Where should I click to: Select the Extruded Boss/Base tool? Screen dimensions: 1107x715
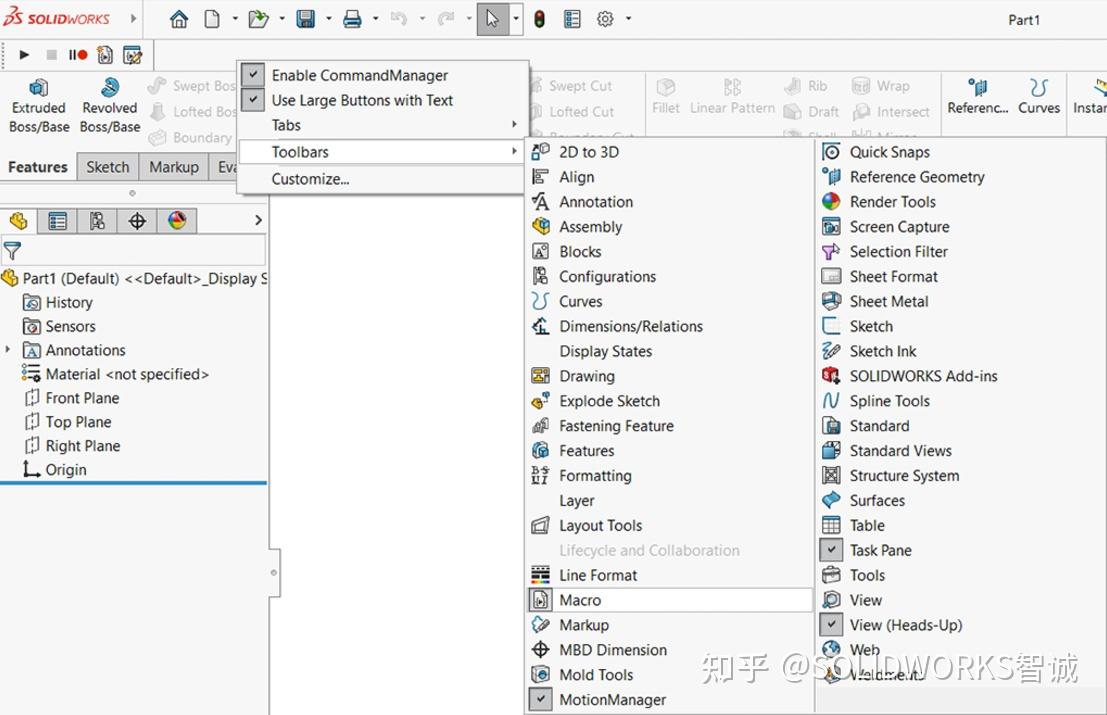(38, 106)
